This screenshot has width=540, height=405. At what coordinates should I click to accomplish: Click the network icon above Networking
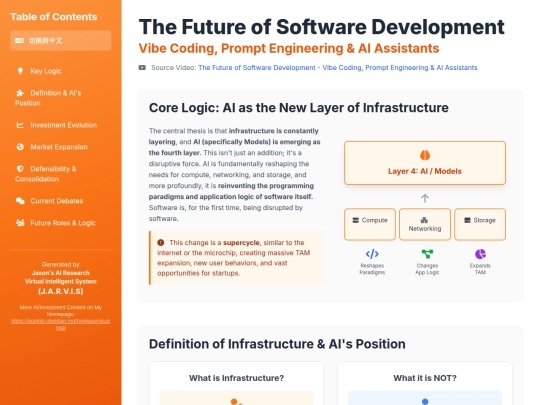click(x=424, y=220)
